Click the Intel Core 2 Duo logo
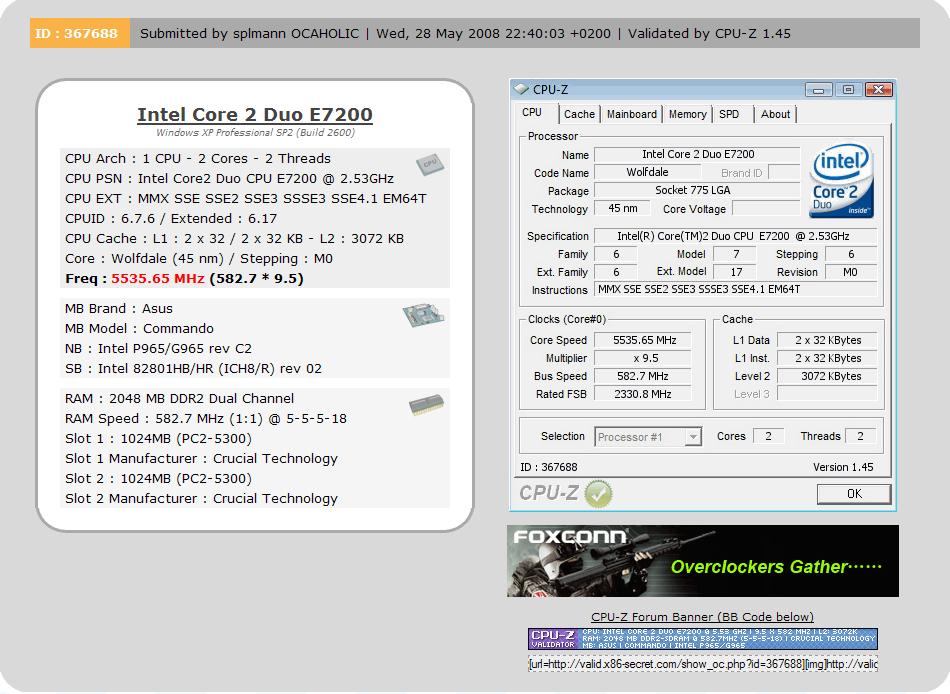Viewport: 950px width, 694px height. tap(841, 180)
